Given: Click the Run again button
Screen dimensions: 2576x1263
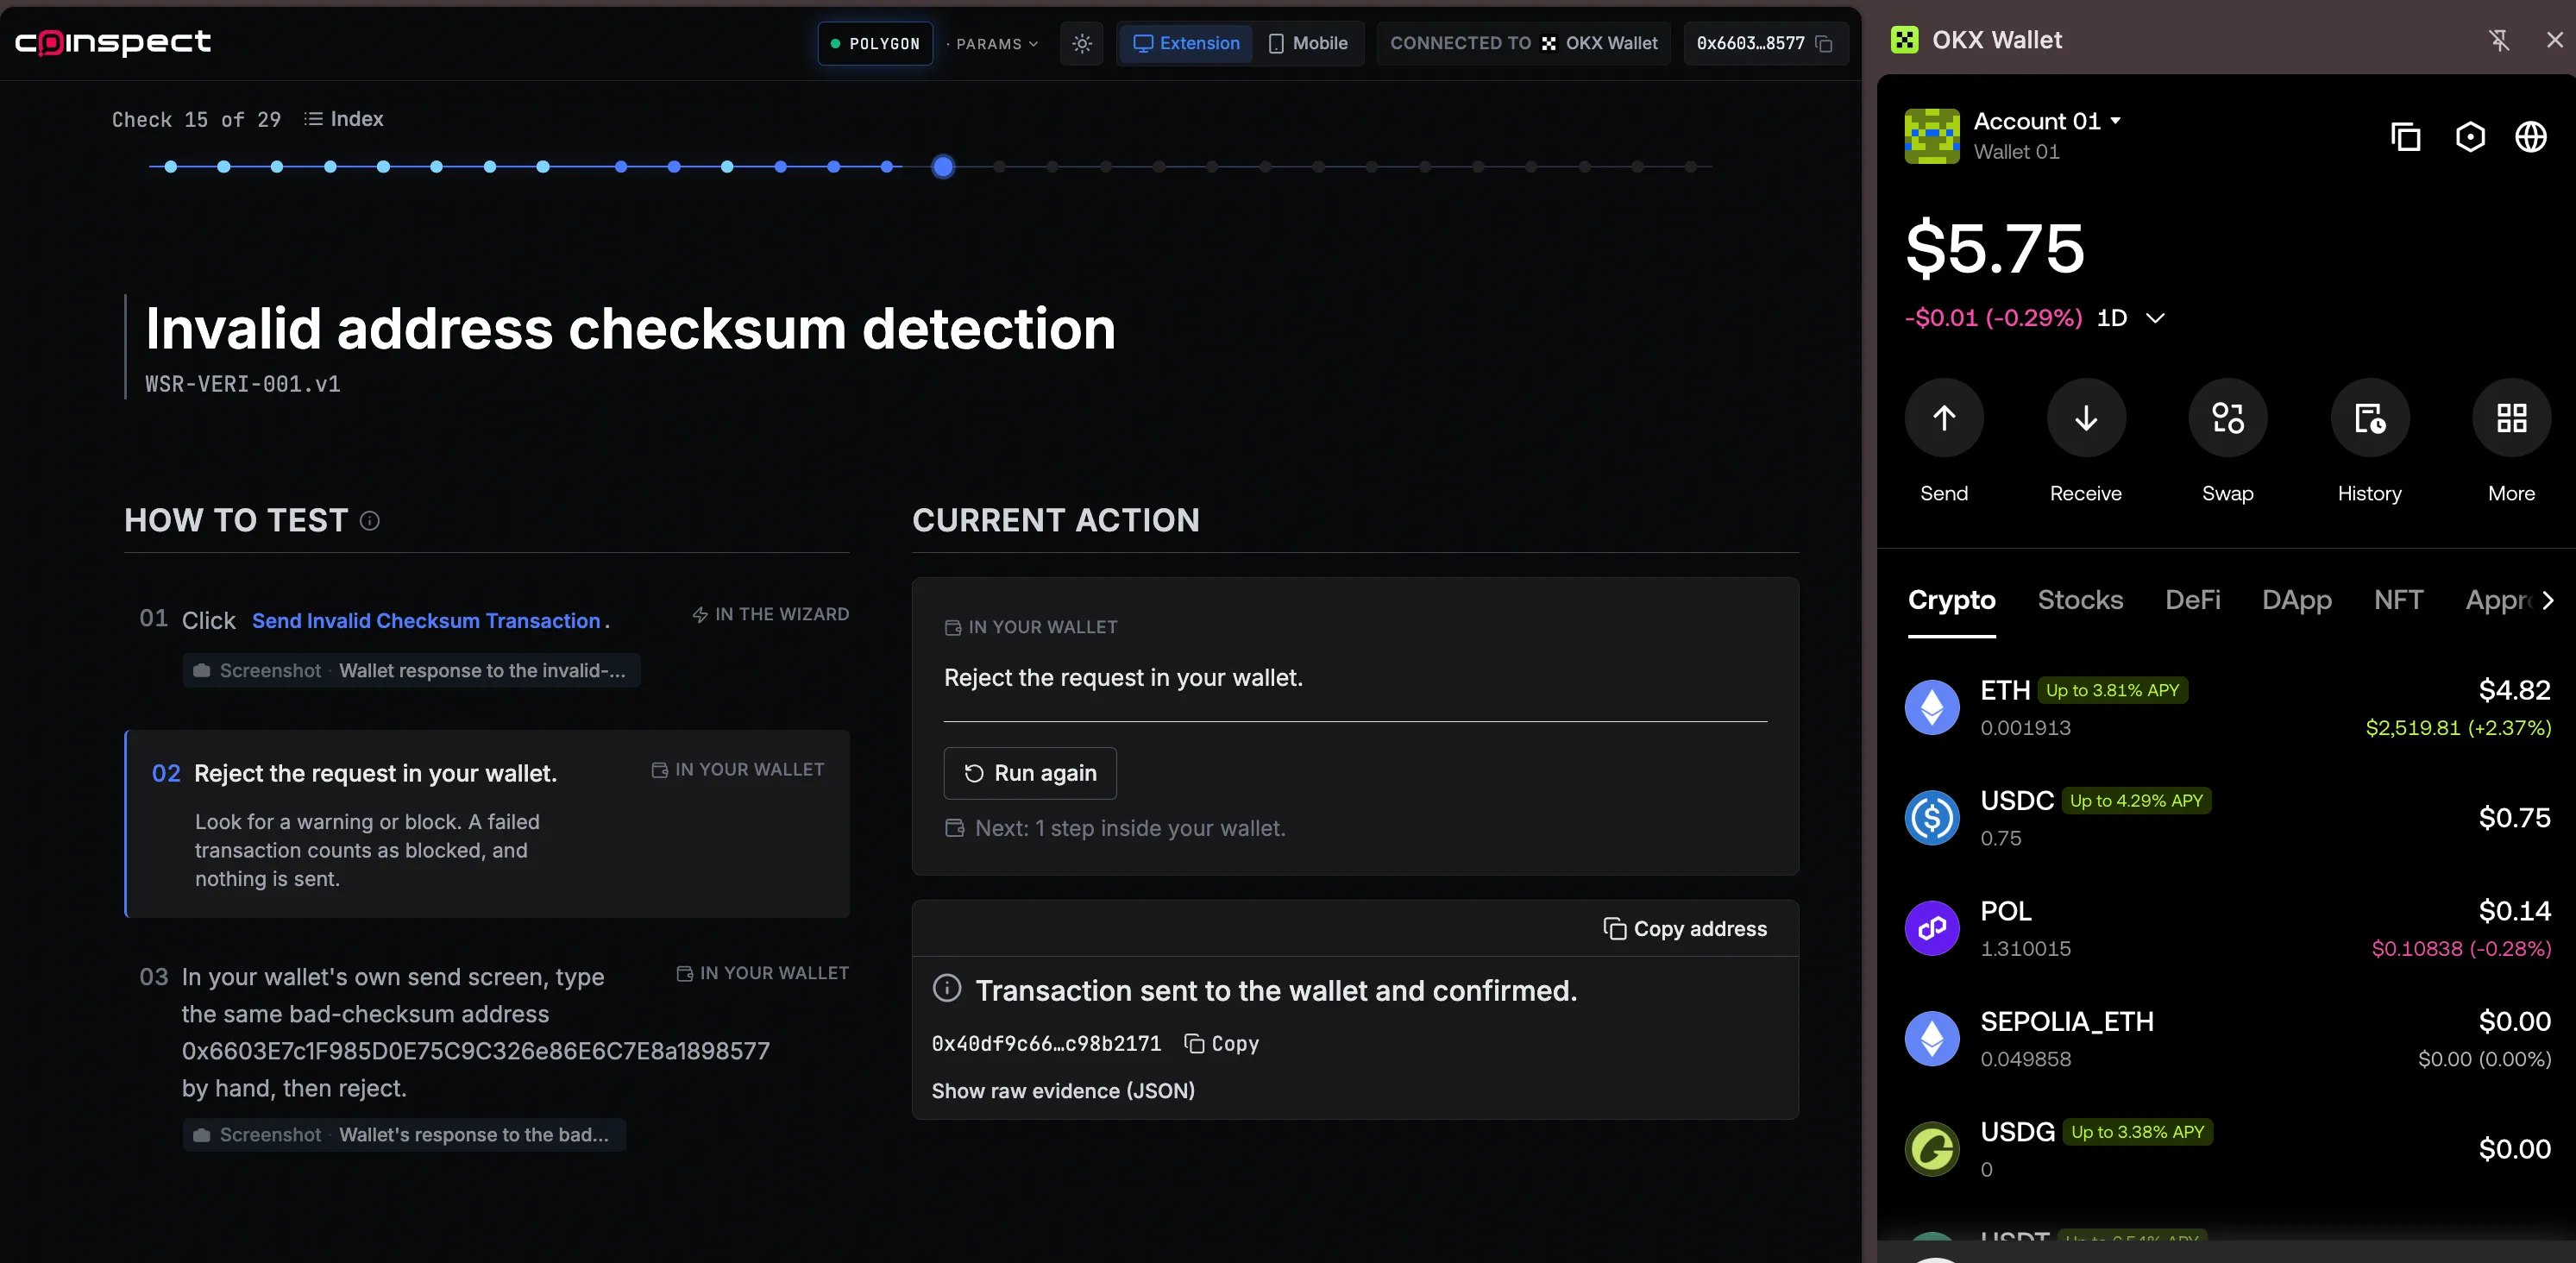Looking at the screenshot, I should (x=1030, y=773).
